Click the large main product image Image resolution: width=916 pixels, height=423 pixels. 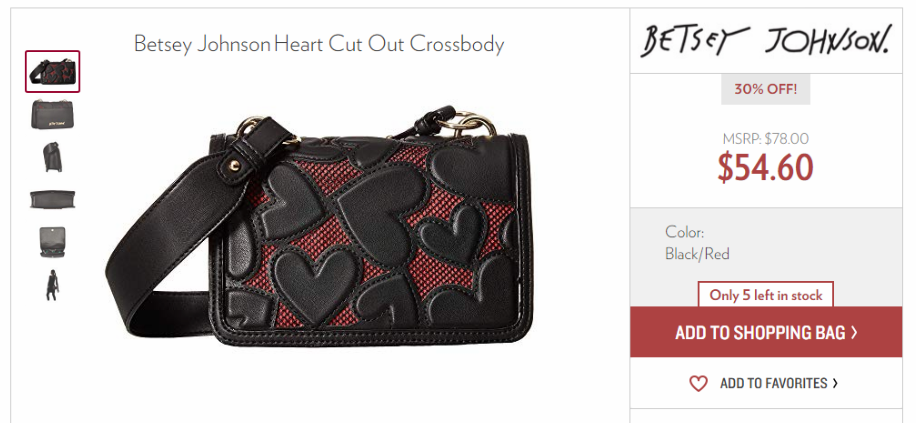click(319, 226)
